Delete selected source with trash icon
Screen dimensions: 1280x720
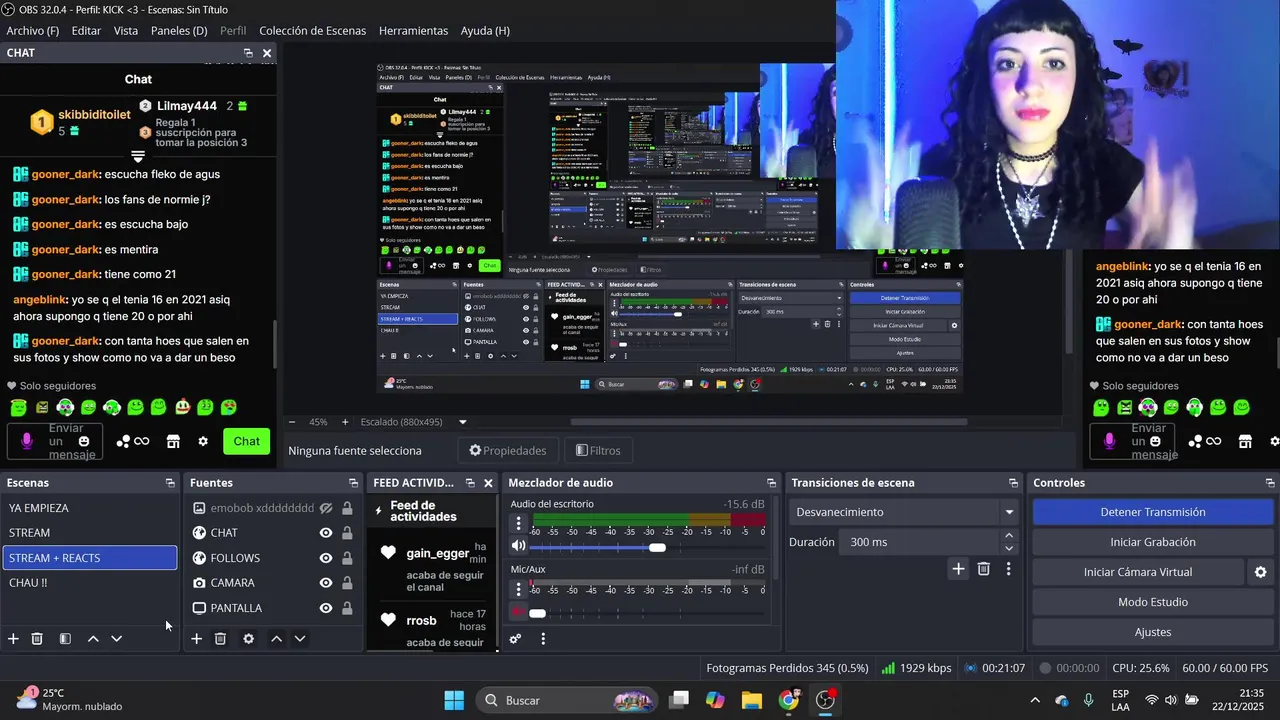coord(221,638)
